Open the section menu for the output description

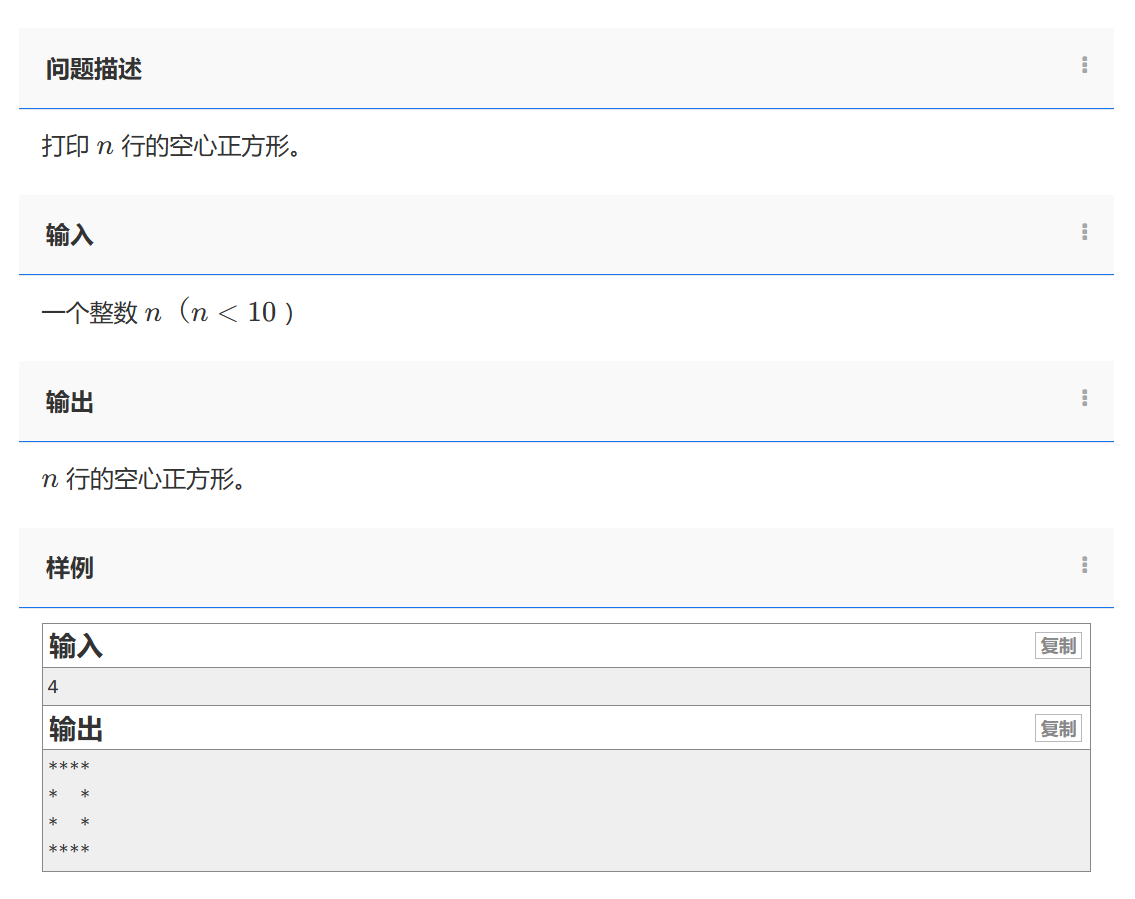[x=1084, y=398]
